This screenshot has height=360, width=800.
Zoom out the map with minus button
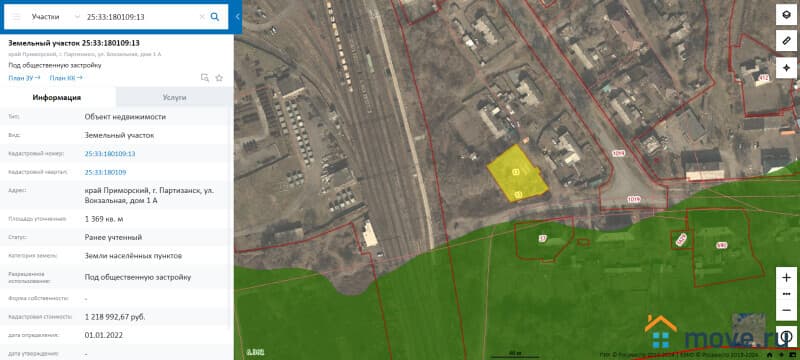[x=786, y=310]
